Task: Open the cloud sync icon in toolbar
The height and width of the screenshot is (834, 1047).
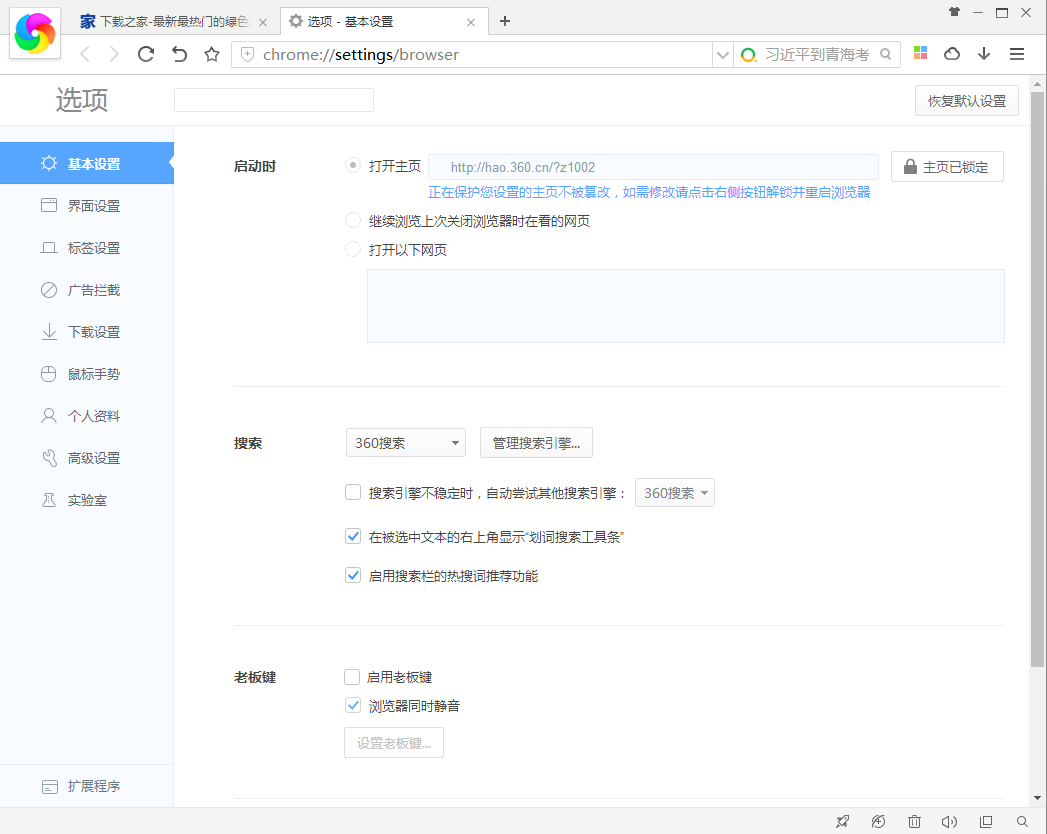Action: click(x=952, y=53)
